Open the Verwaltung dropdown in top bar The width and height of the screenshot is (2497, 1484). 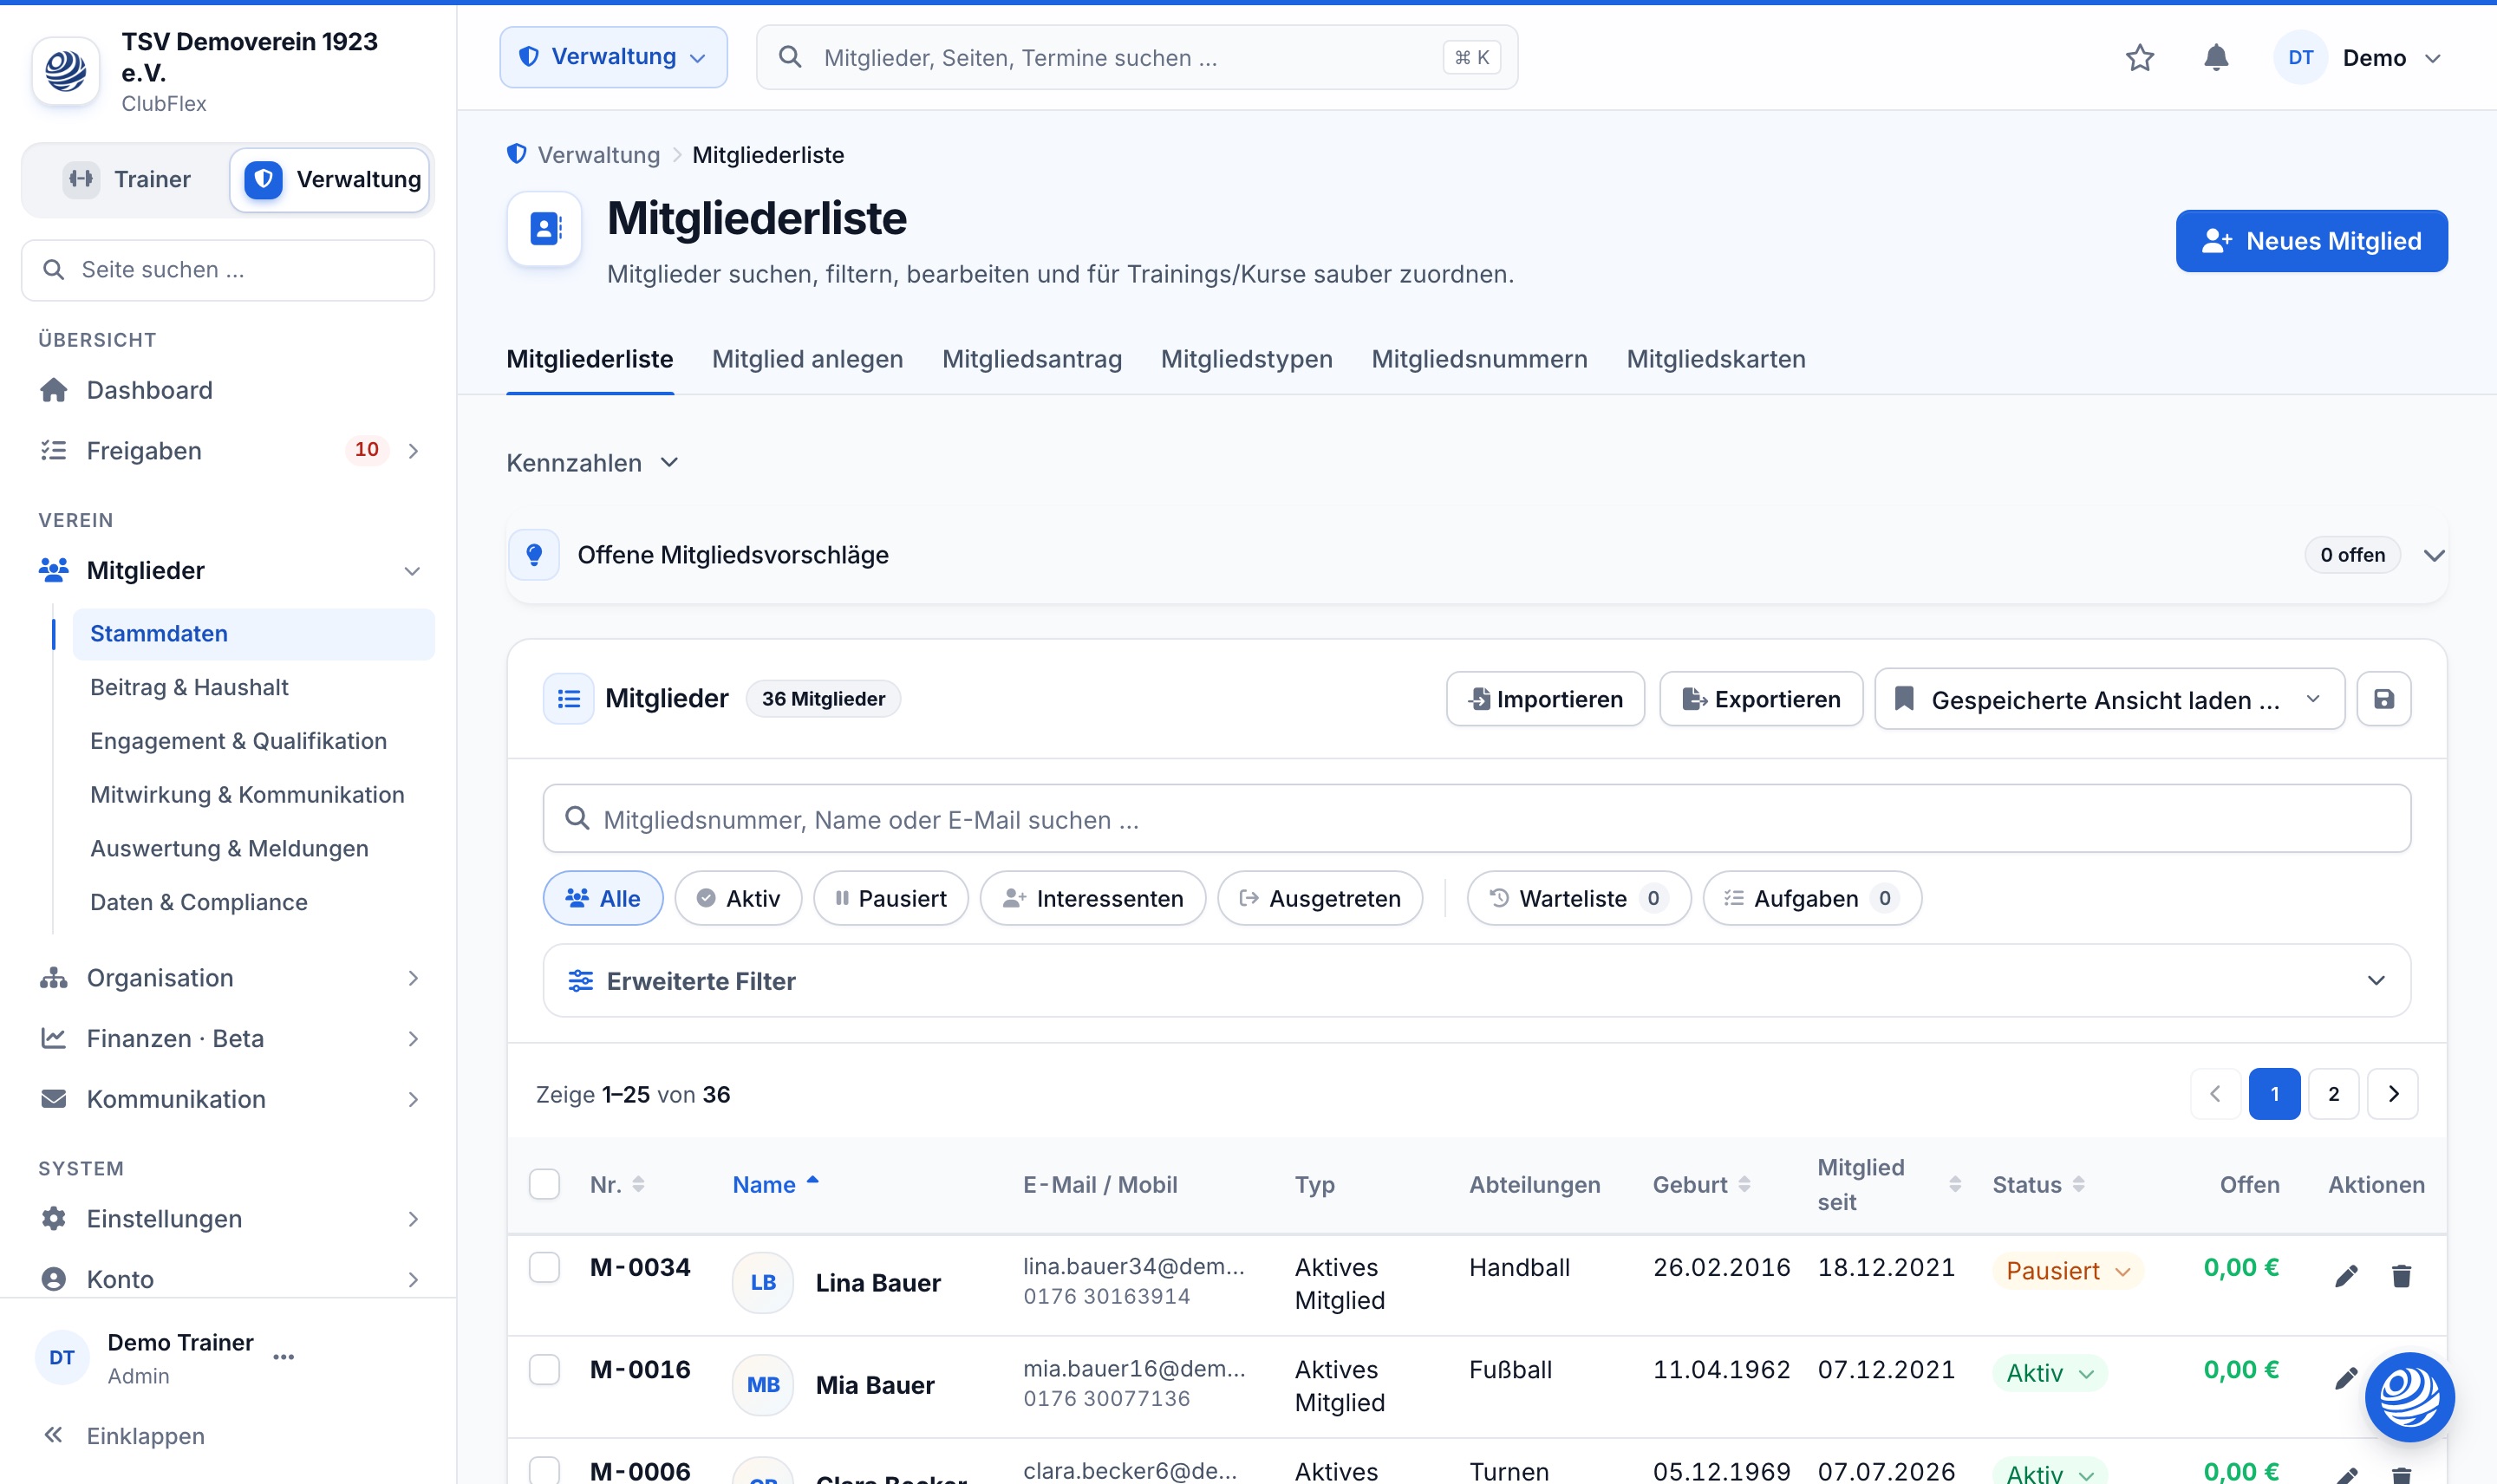(x=613, y=57)
